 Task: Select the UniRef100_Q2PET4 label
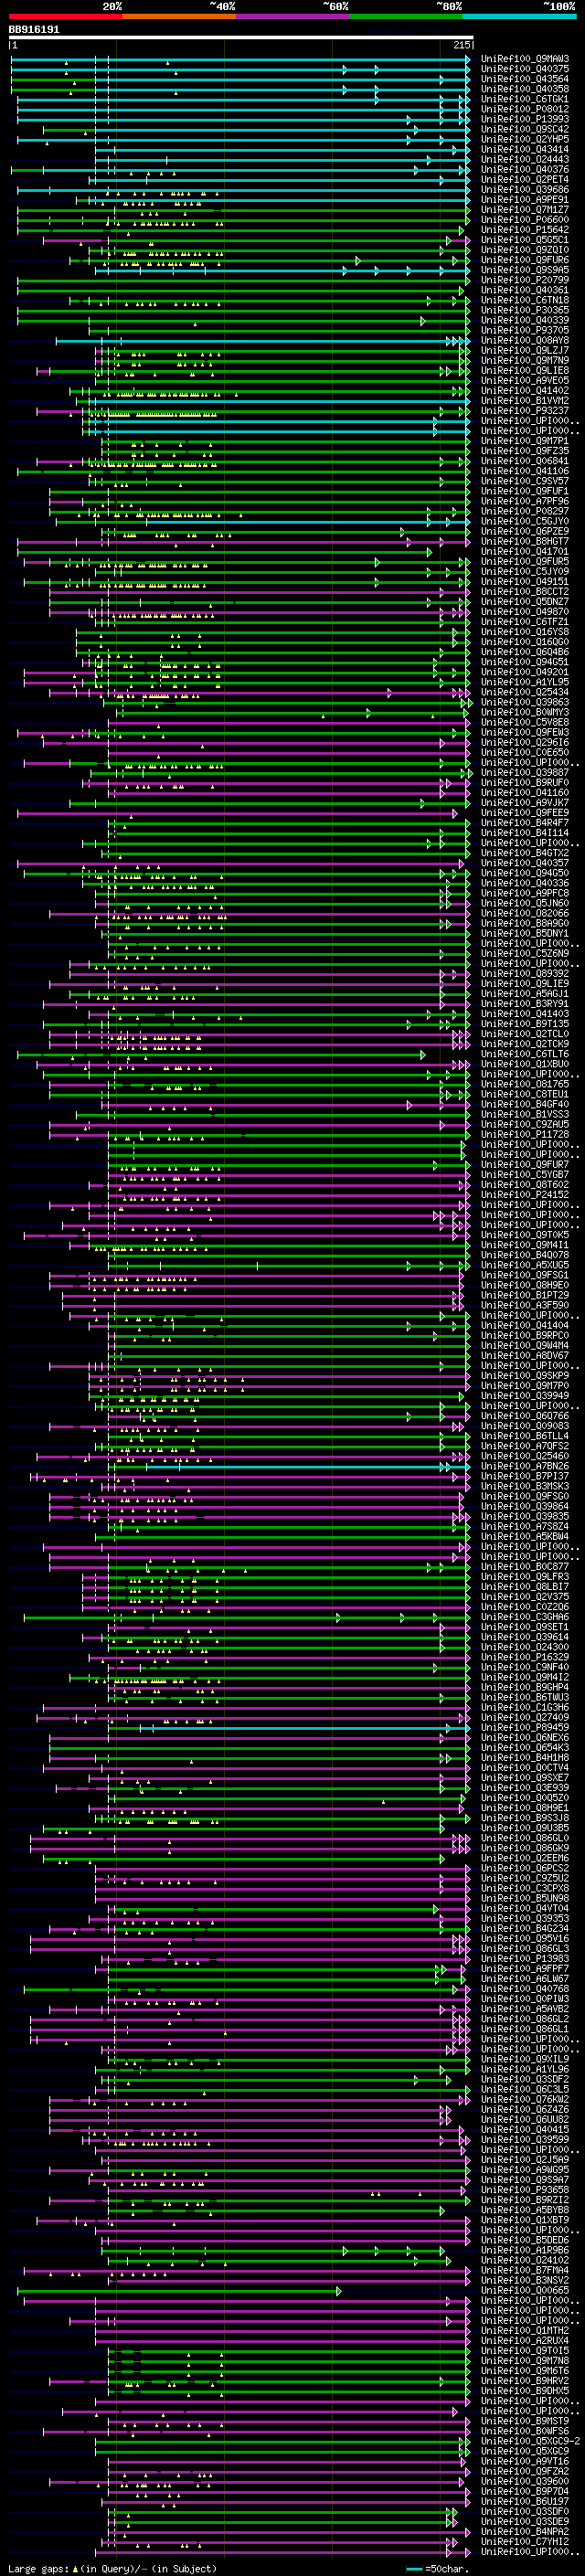pos(525,179)
